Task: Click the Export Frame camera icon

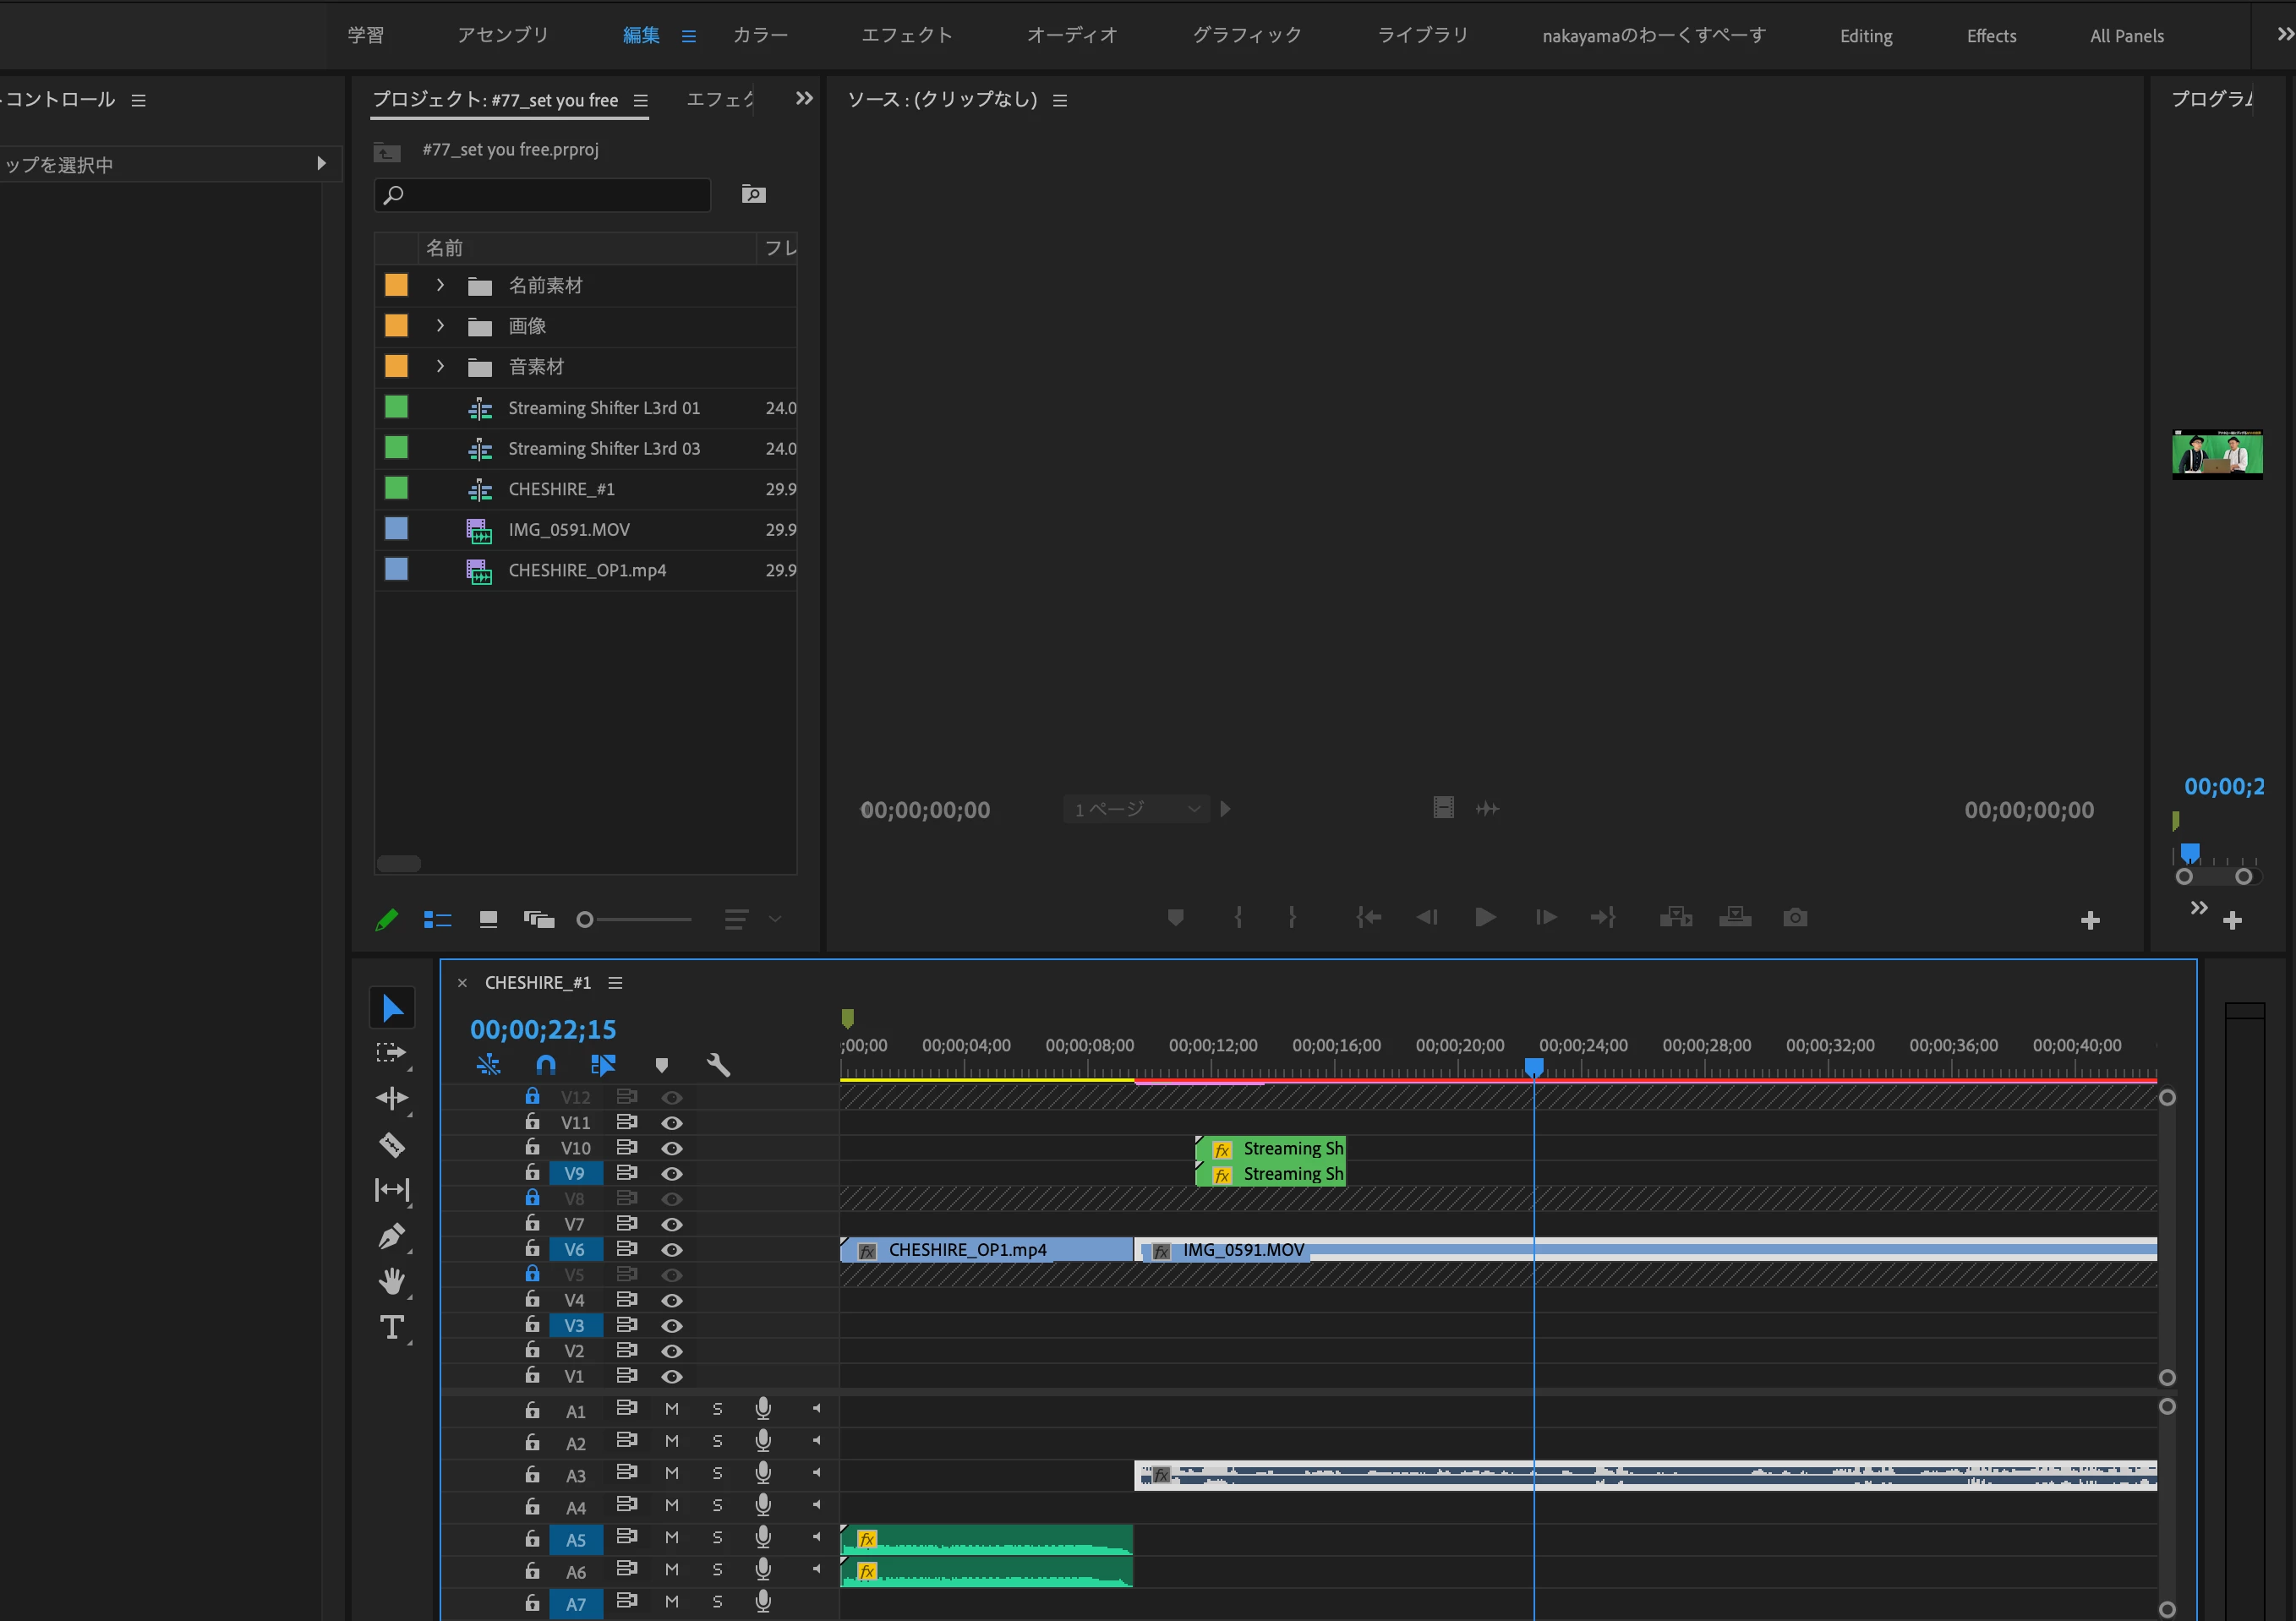Action: click(1795, 917)
